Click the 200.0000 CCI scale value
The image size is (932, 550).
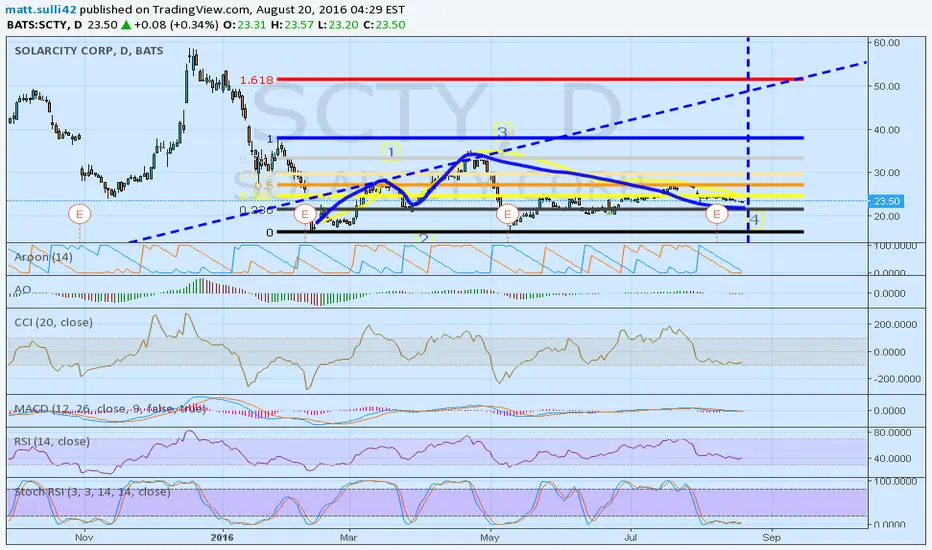pyautogui.click(x=897, y=325)
